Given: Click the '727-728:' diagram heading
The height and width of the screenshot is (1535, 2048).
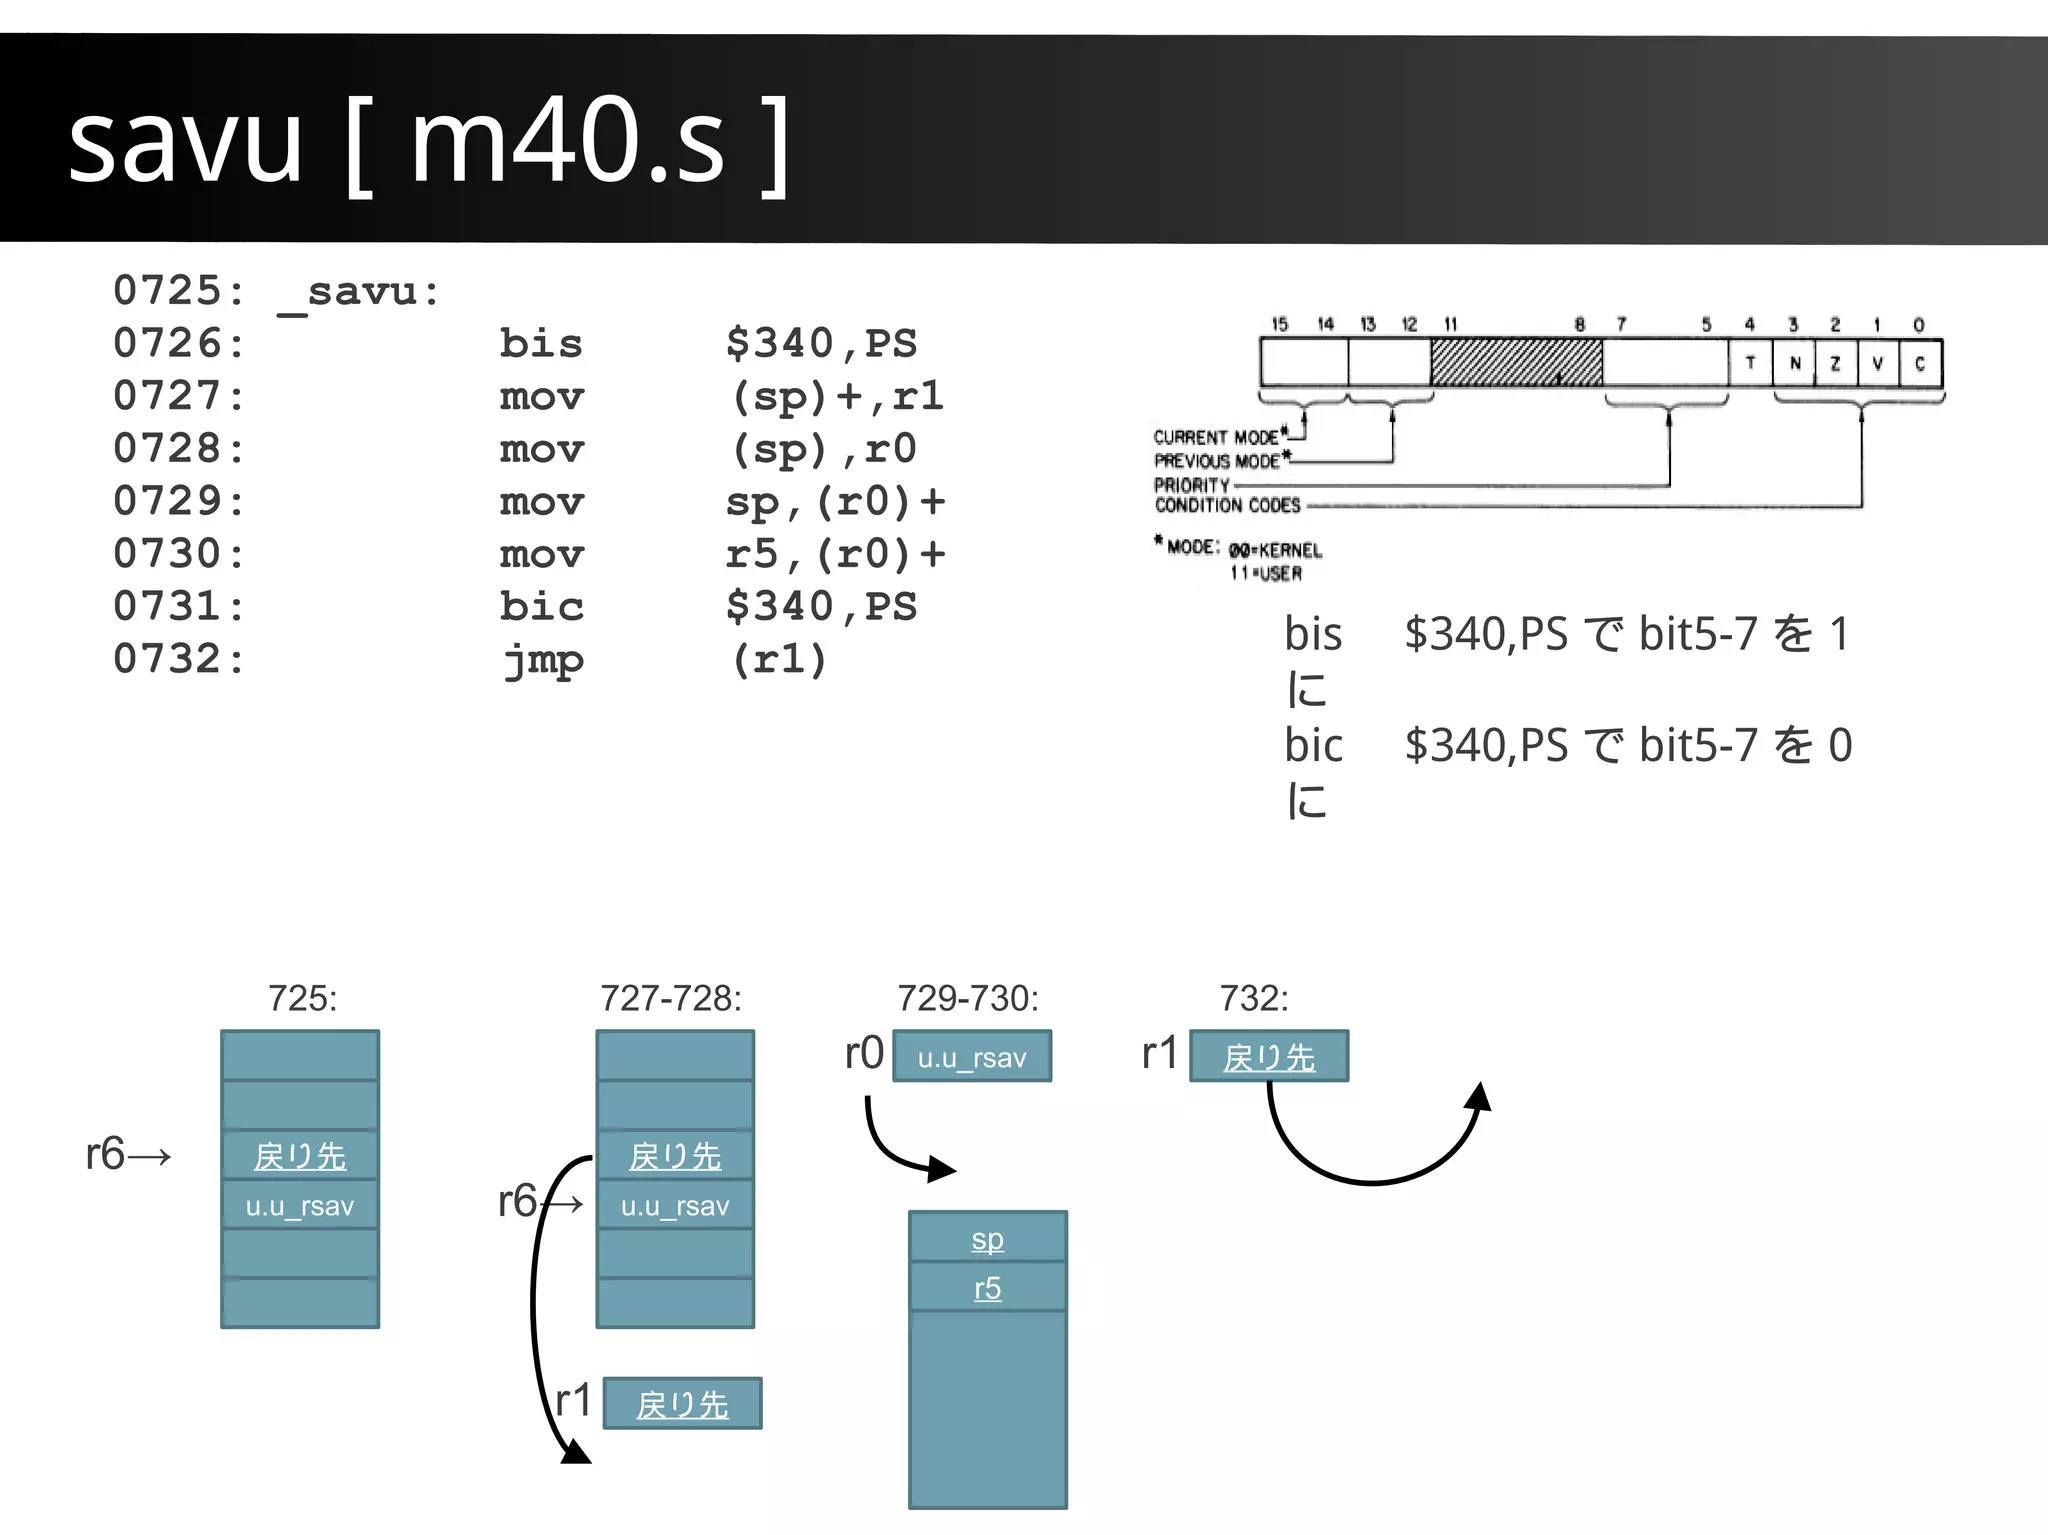Looking at the screenshot, I should click(671, 998).
